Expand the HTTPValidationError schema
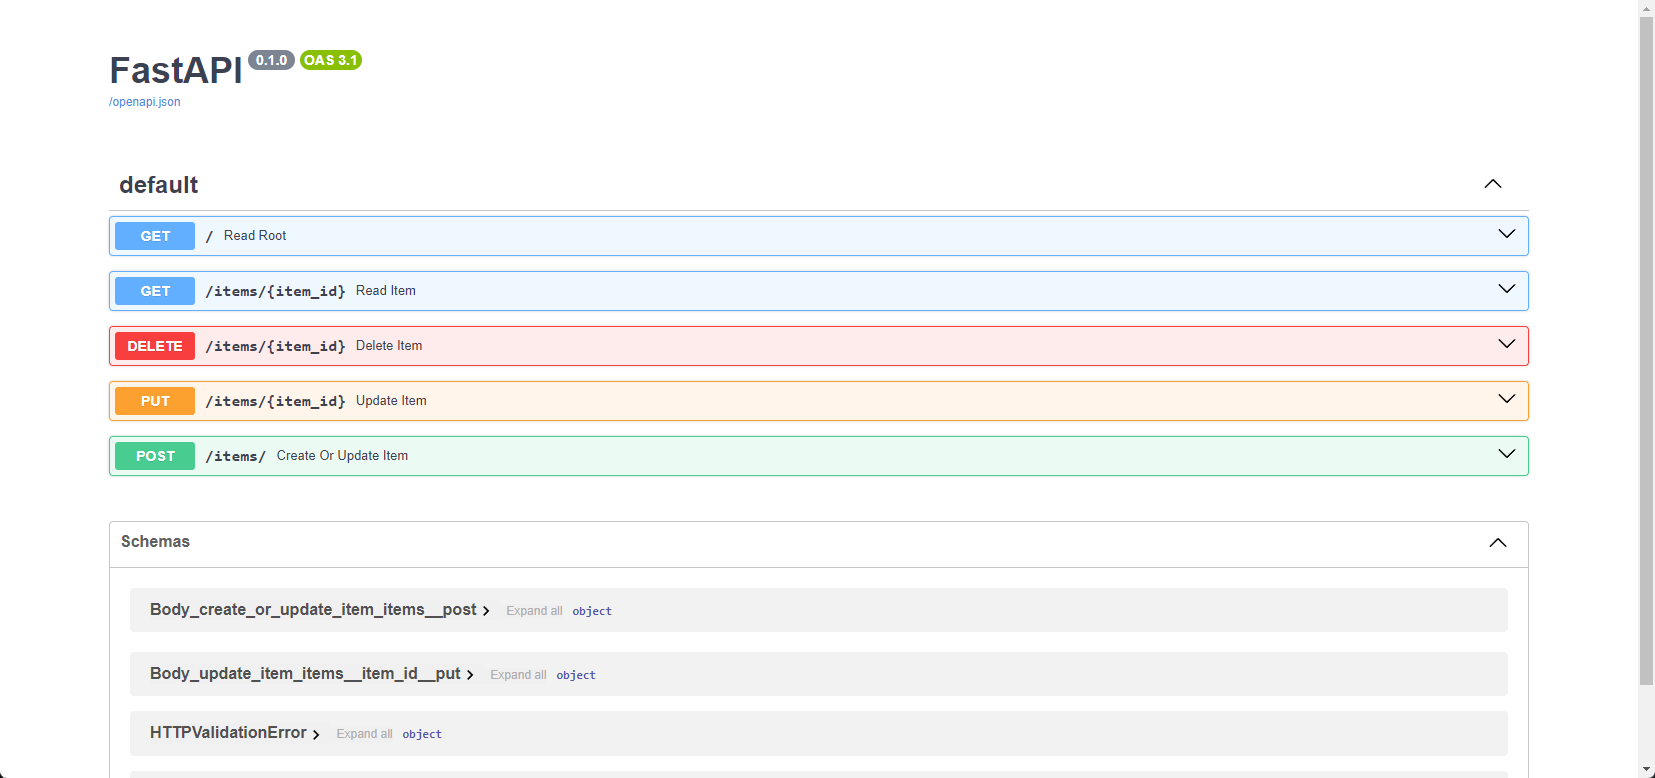The width and height of the screenshot is (1655, 778). point(234,733)
